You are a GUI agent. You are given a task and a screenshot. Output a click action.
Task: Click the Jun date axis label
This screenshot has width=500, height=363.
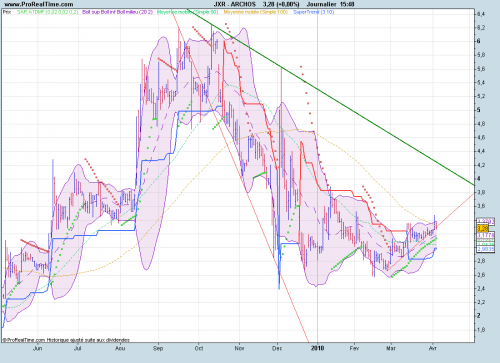pos(38,348)
